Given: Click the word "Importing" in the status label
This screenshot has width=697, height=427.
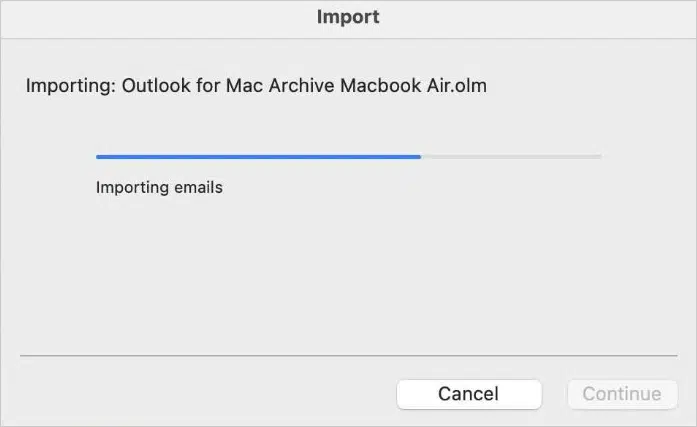Looking at the screenshot, I should [x=132, y=188].
